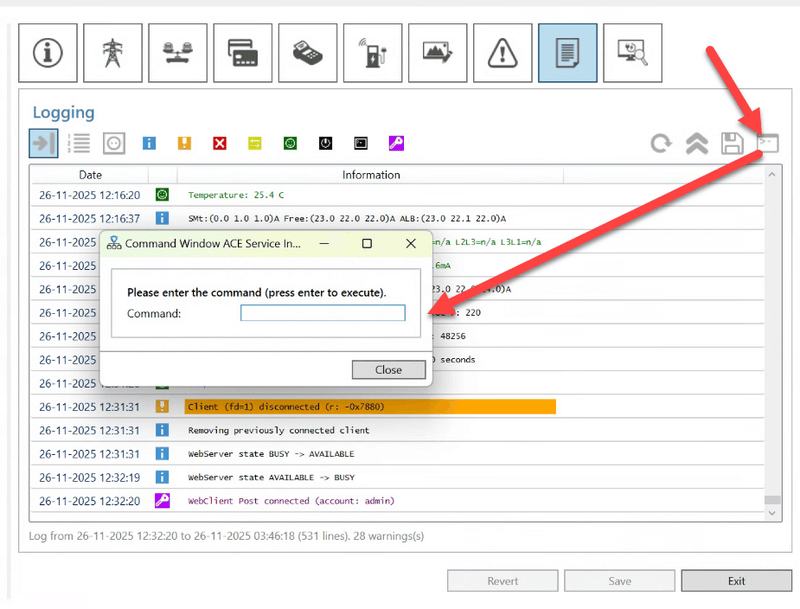Viewport: 800px width, 609px height.
Task: Select the 'Client (fd=1) disconnected' warning row
Action: pos(397,407)
